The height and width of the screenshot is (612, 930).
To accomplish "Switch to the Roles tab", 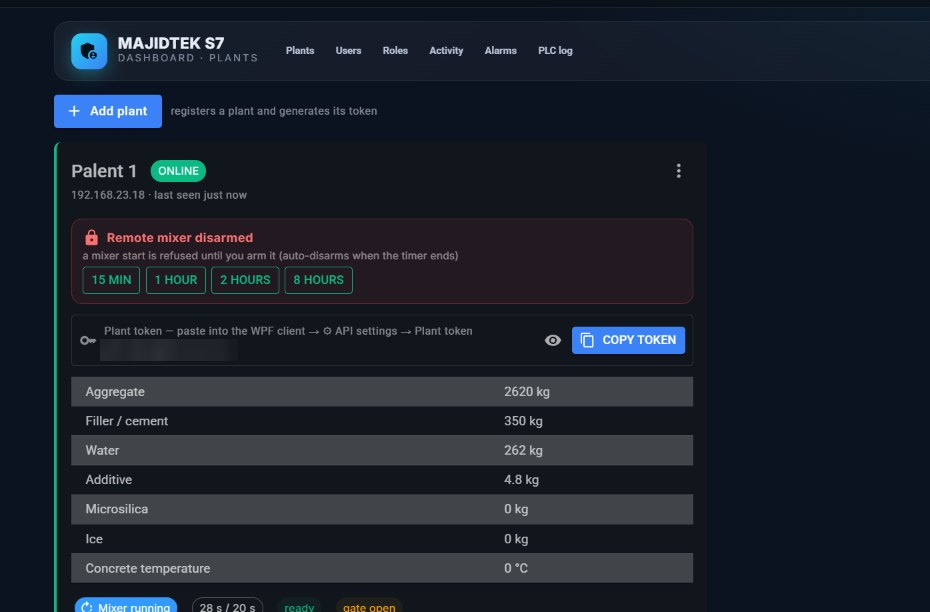I will coord(395,51).
